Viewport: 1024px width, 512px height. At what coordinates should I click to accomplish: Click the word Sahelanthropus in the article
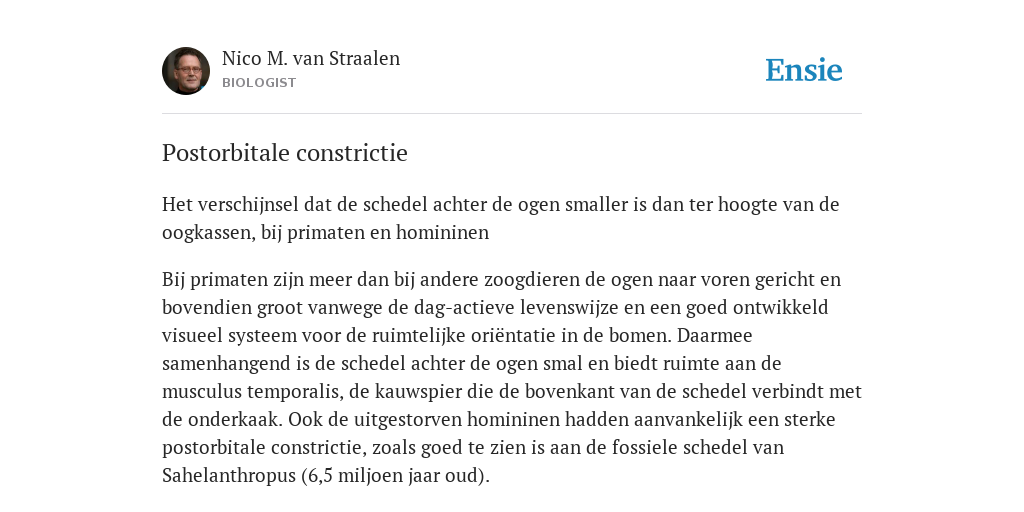click(x=229, y=475)
